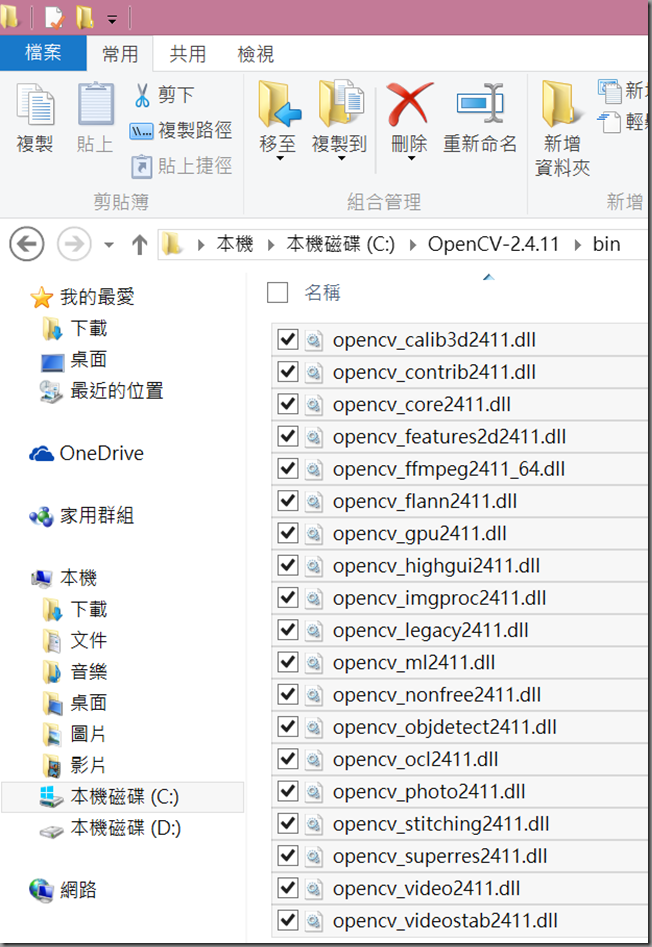
Task: Click the Forward navigation arrow
Action: coord(74,244)
